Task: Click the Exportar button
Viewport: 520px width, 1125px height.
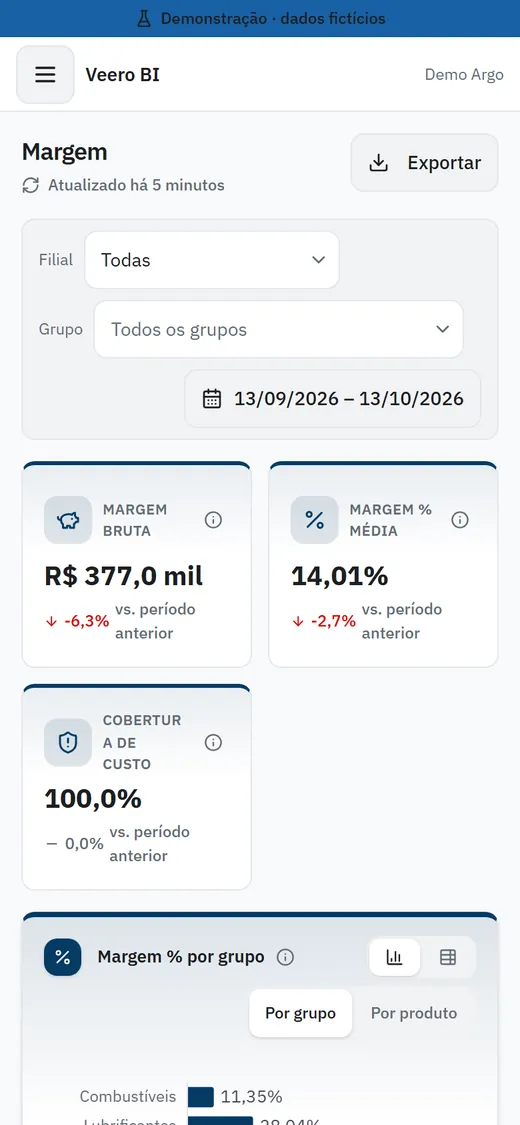Action: tap(425, 163)
